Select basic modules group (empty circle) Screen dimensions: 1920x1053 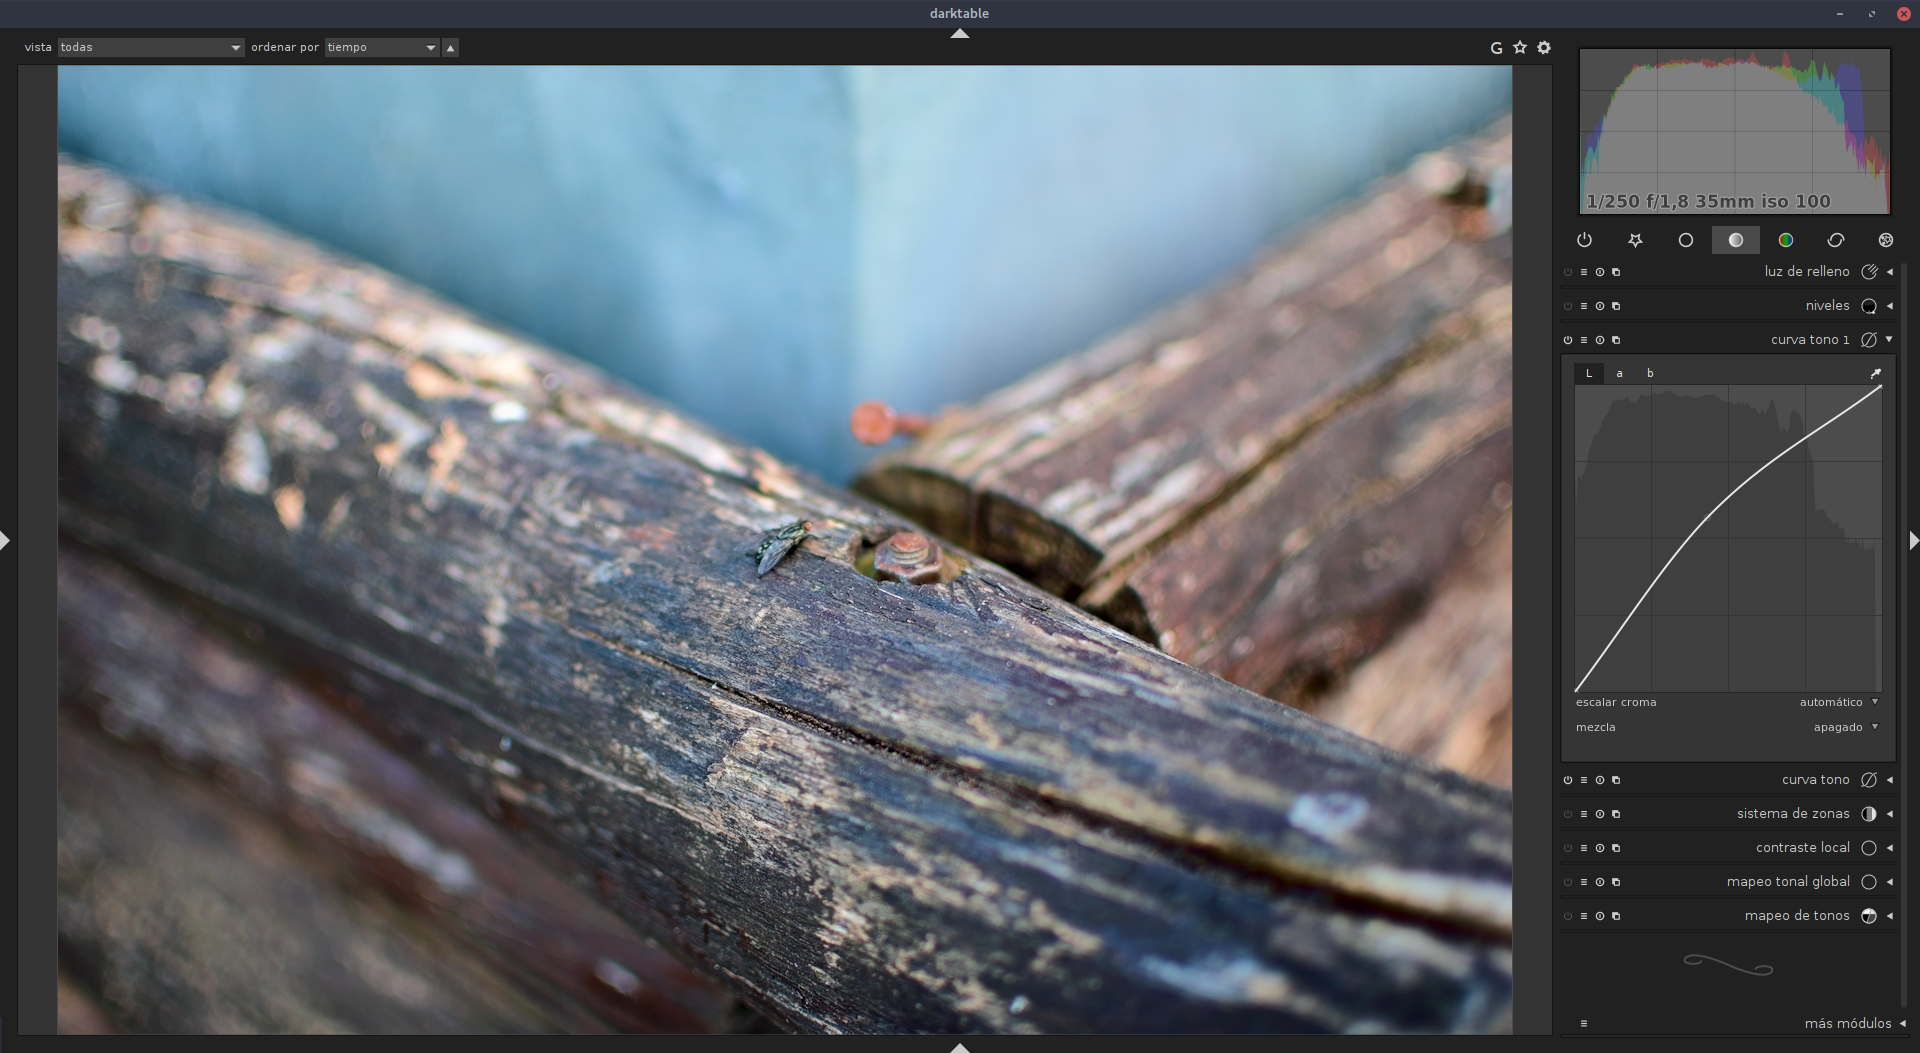(x=1685, y=240)
